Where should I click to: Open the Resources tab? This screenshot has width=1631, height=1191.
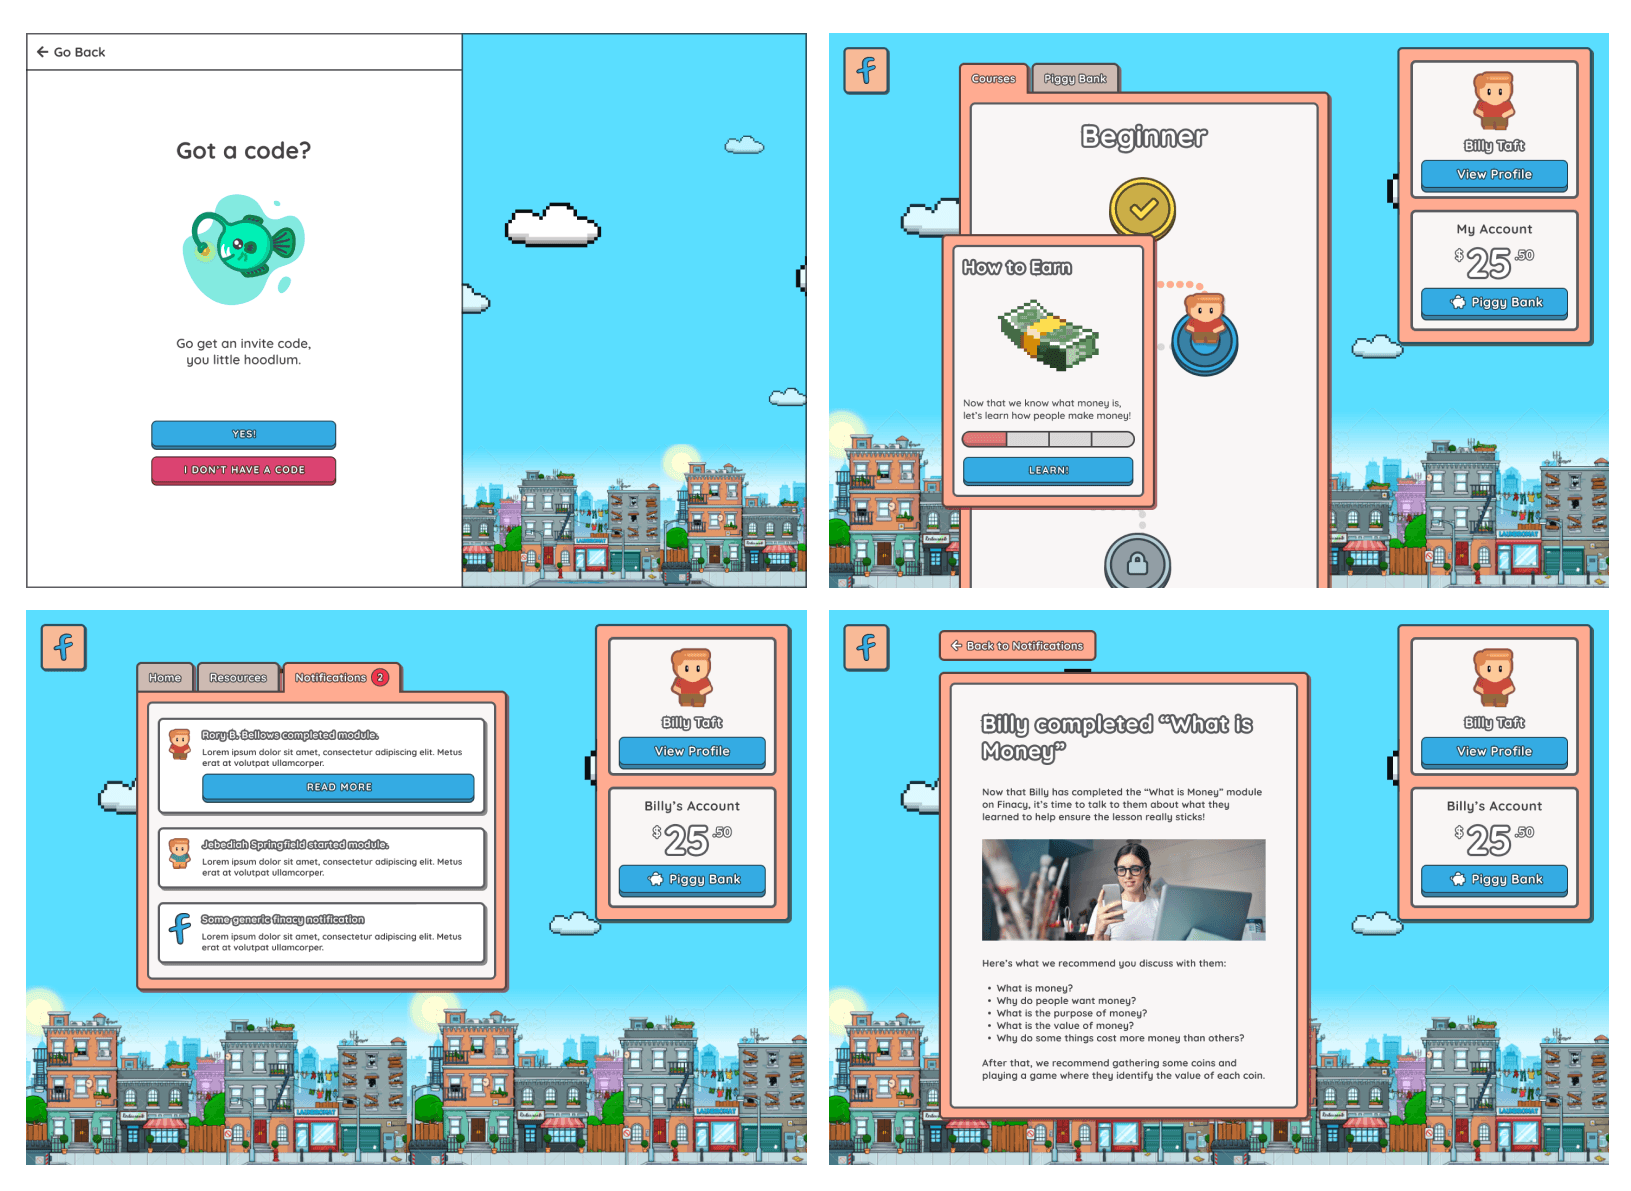tap(239, 677)
